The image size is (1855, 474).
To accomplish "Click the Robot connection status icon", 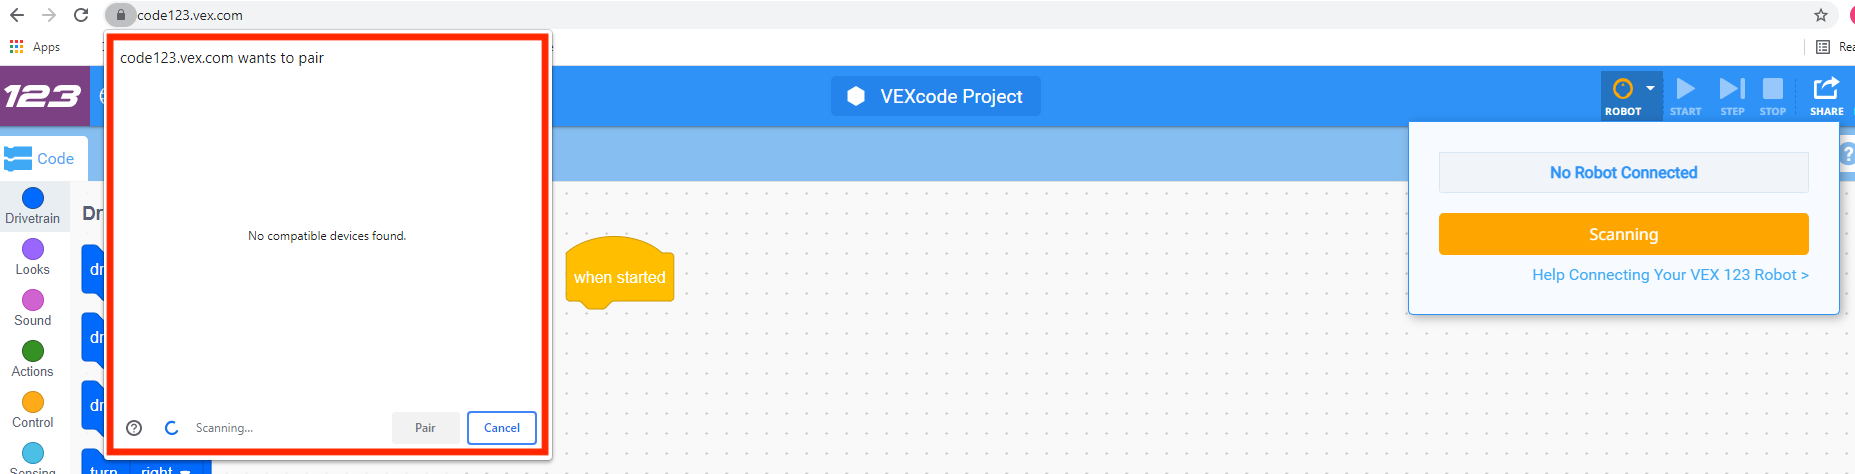I will [x=1623, y=90].
